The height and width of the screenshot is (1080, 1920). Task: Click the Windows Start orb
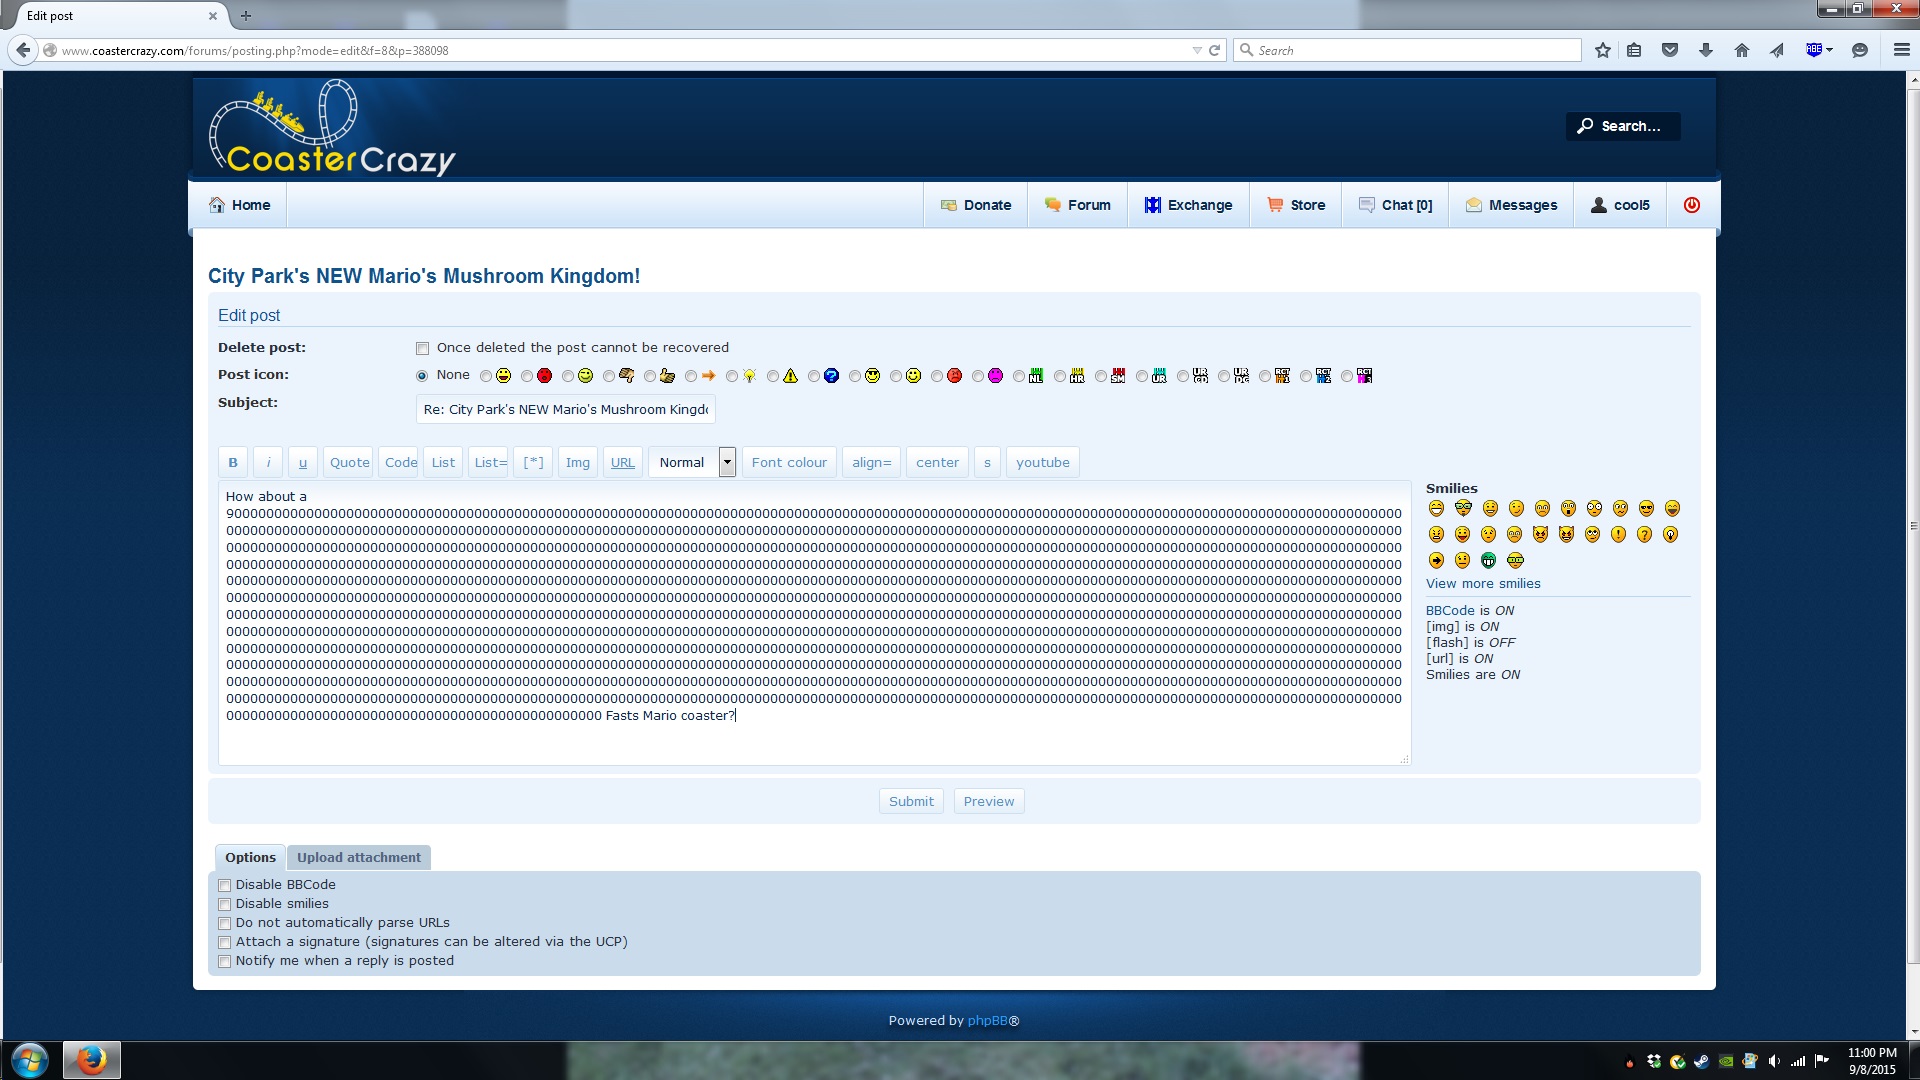pos(30,1060)
